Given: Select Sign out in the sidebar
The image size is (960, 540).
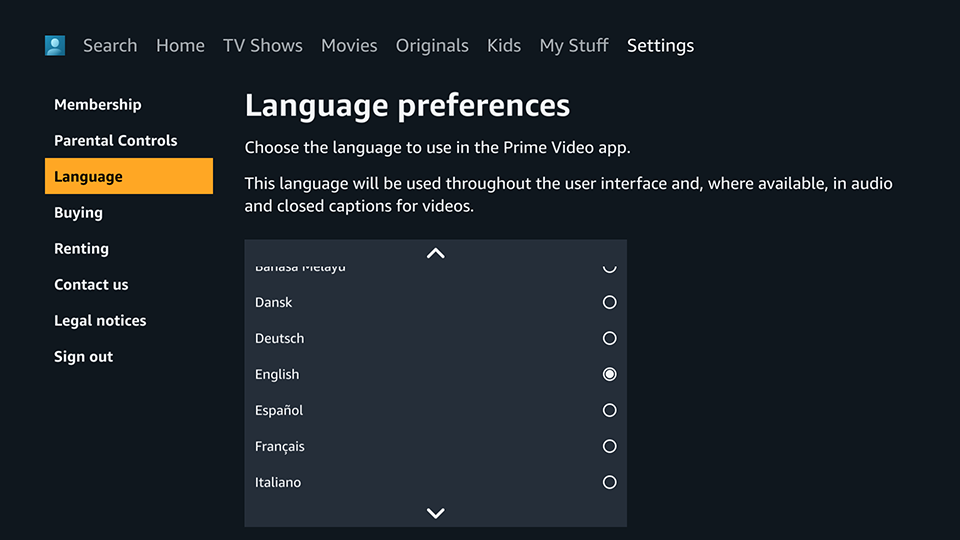Looking at the screenshot, I should coord(84,357).
